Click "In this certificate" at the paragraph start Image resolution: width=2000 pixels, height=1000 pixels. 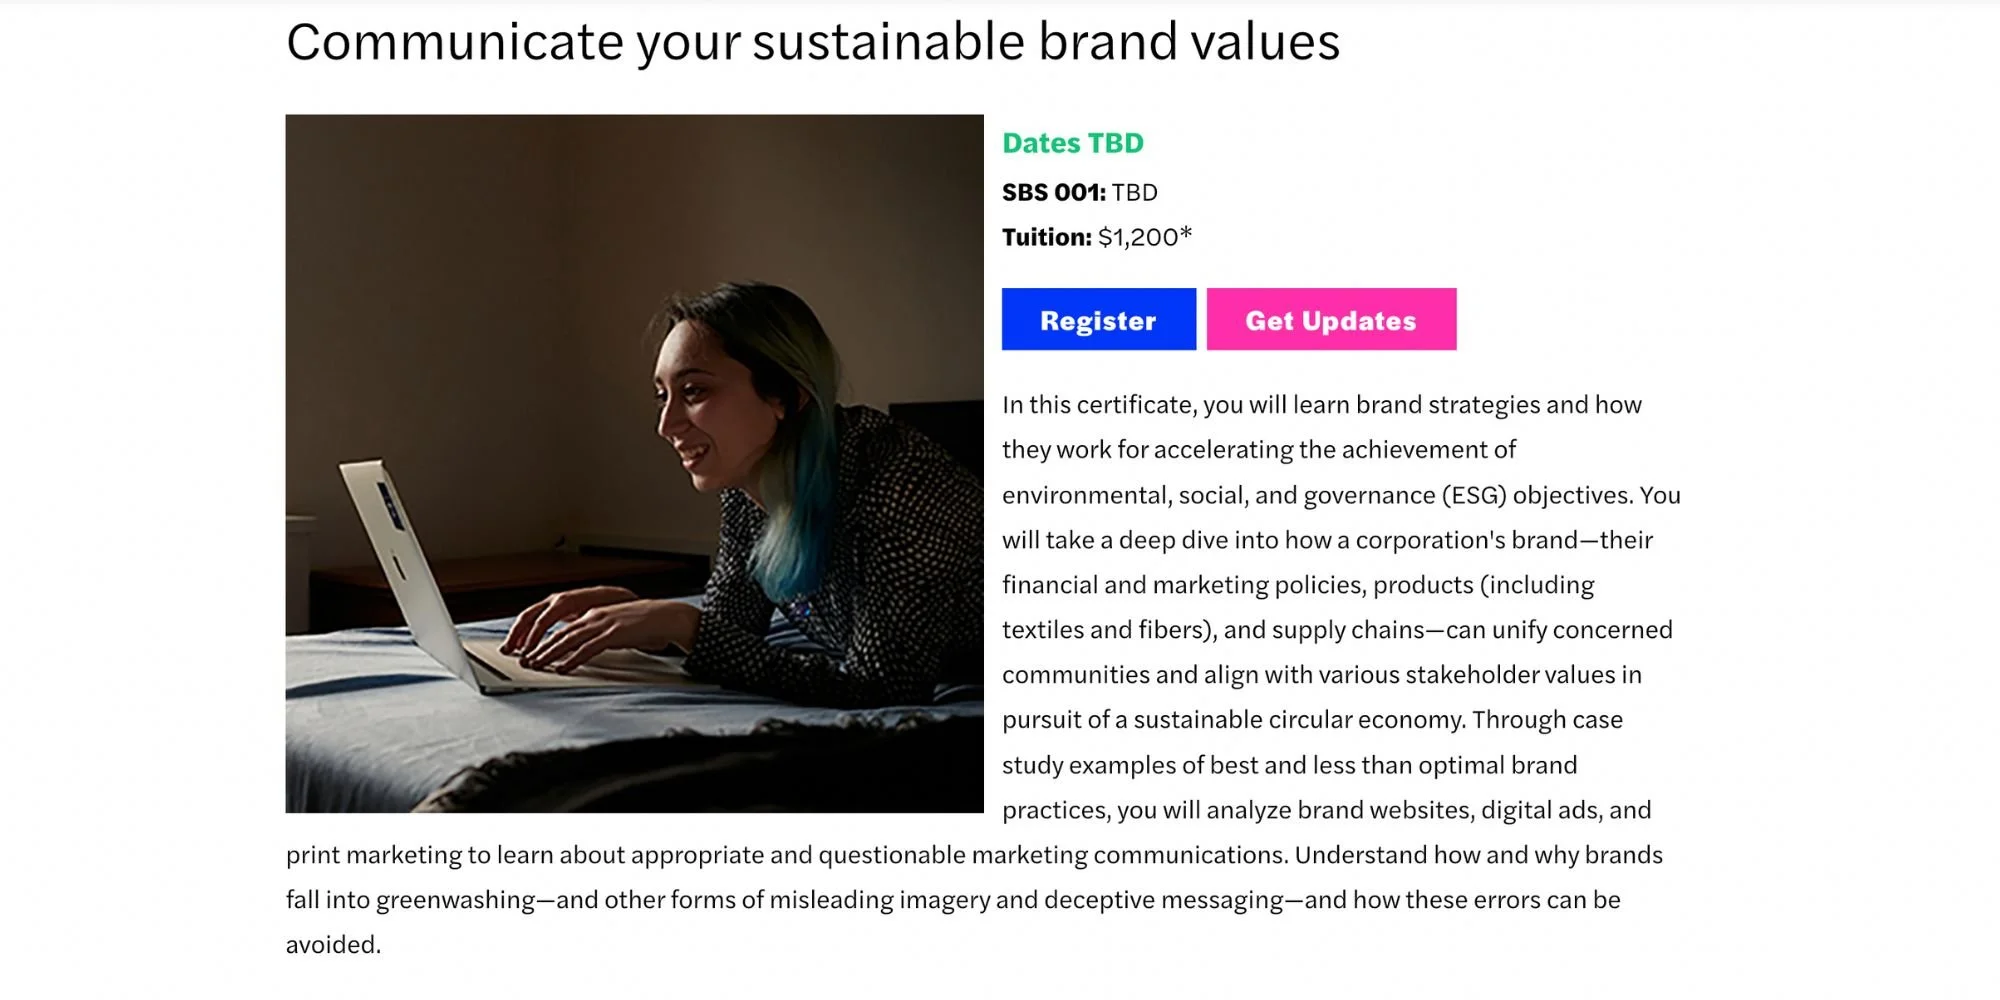coord(1097,405)
